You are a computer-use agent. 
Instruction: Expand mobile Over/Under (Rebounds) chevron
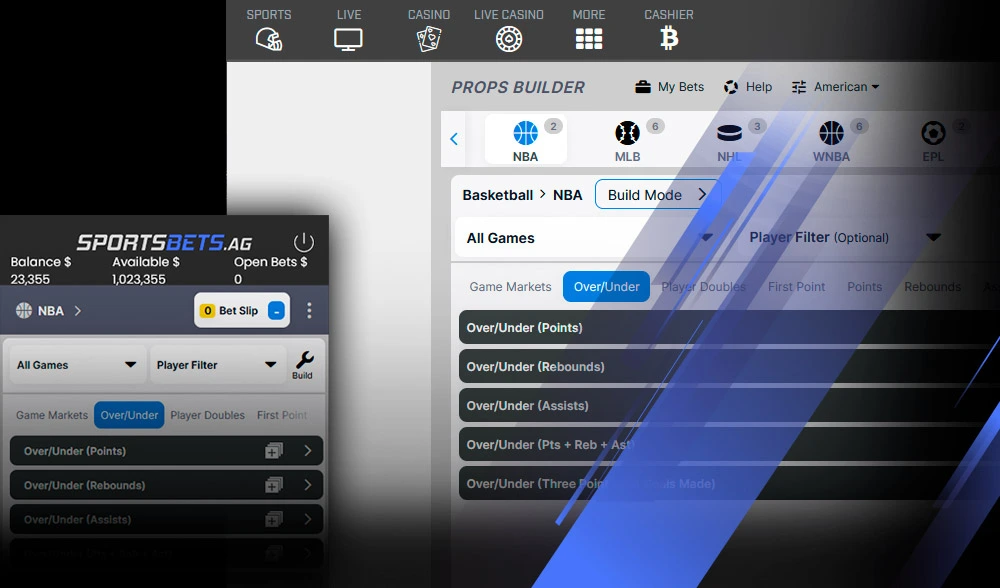point(308,485)
